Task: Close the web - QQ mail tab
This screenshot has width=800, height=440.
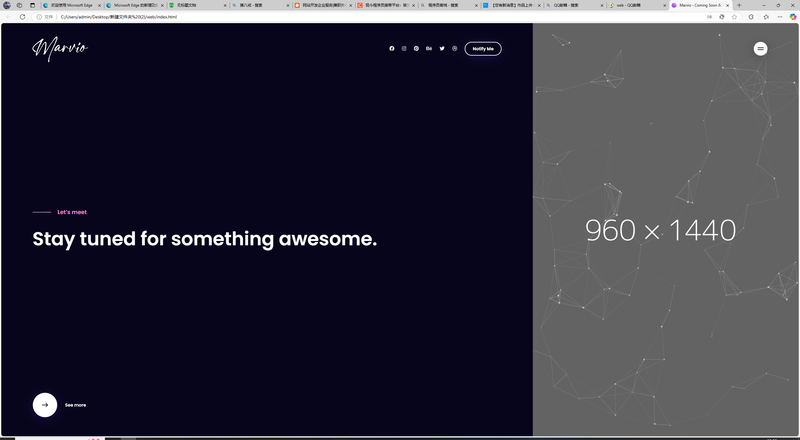Action: 665,5
